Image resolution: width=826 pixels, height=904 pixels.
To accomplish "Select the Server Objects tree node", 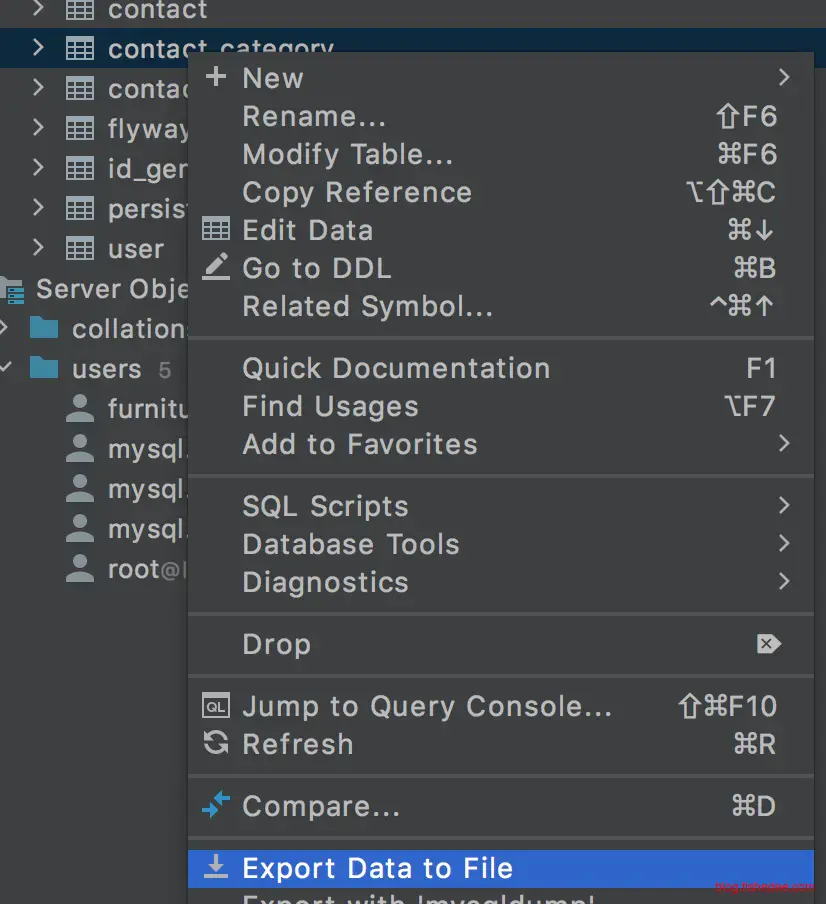I will coord(100,289).
